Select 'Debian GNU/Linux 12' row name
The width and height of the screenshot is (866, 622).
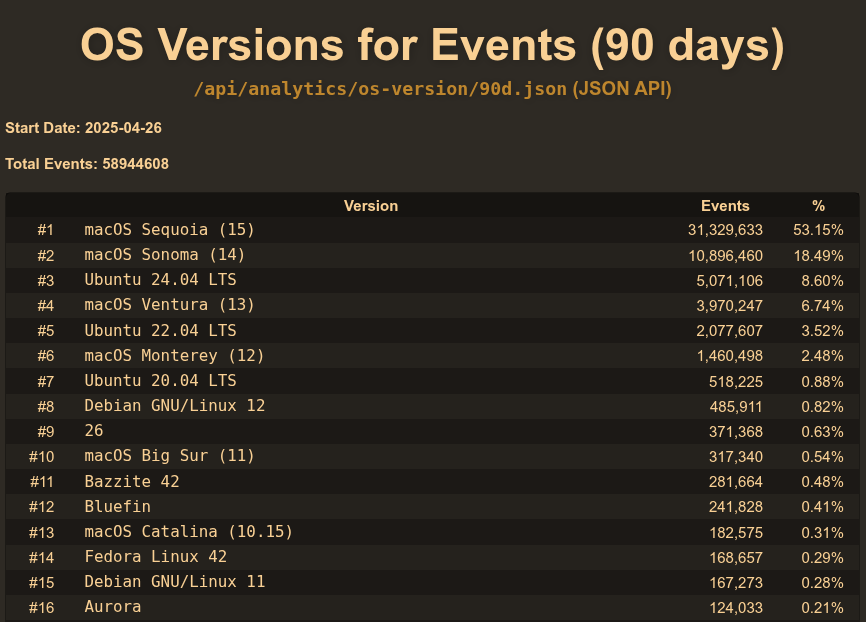tap(175, 406)
